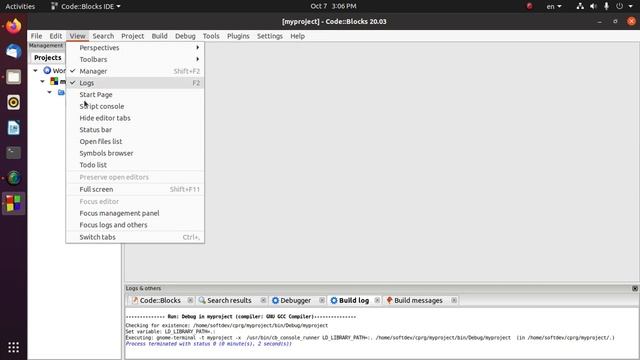
Task: Open the clock and calendar
Action: (333, 6)
